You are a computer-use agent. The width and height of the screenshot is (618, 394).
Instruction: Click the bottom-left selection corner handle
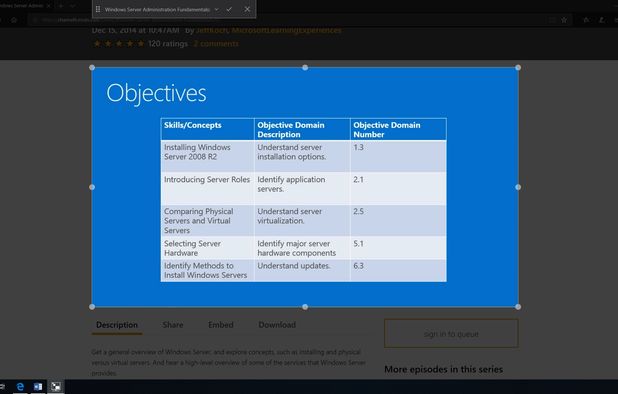coord(92,307)
